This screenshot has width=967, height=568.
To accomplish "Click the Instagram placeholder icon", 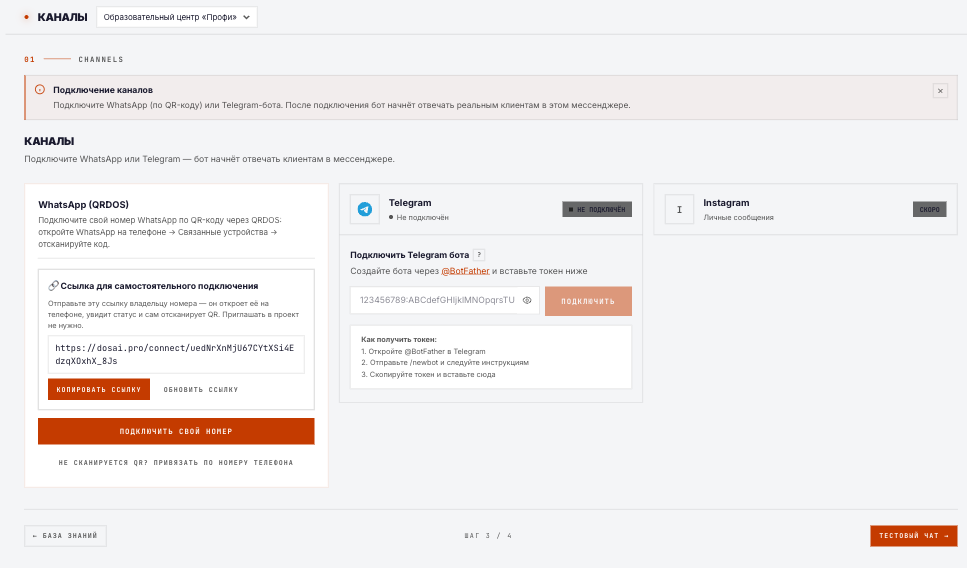I will click(679, 209).
